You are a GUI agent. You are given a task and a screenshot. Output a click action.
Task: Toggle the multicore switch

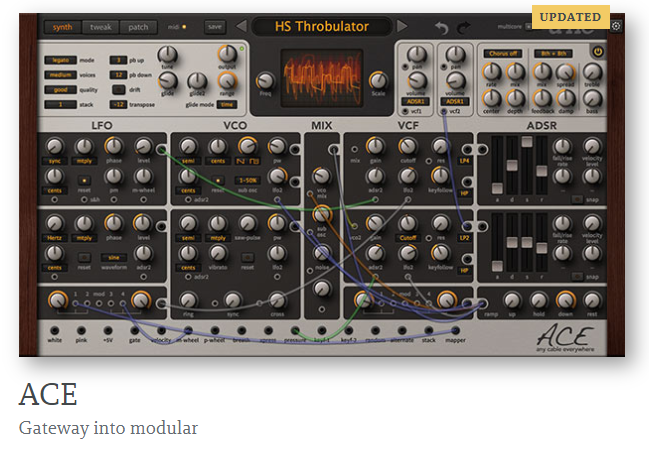click(529, 26)
